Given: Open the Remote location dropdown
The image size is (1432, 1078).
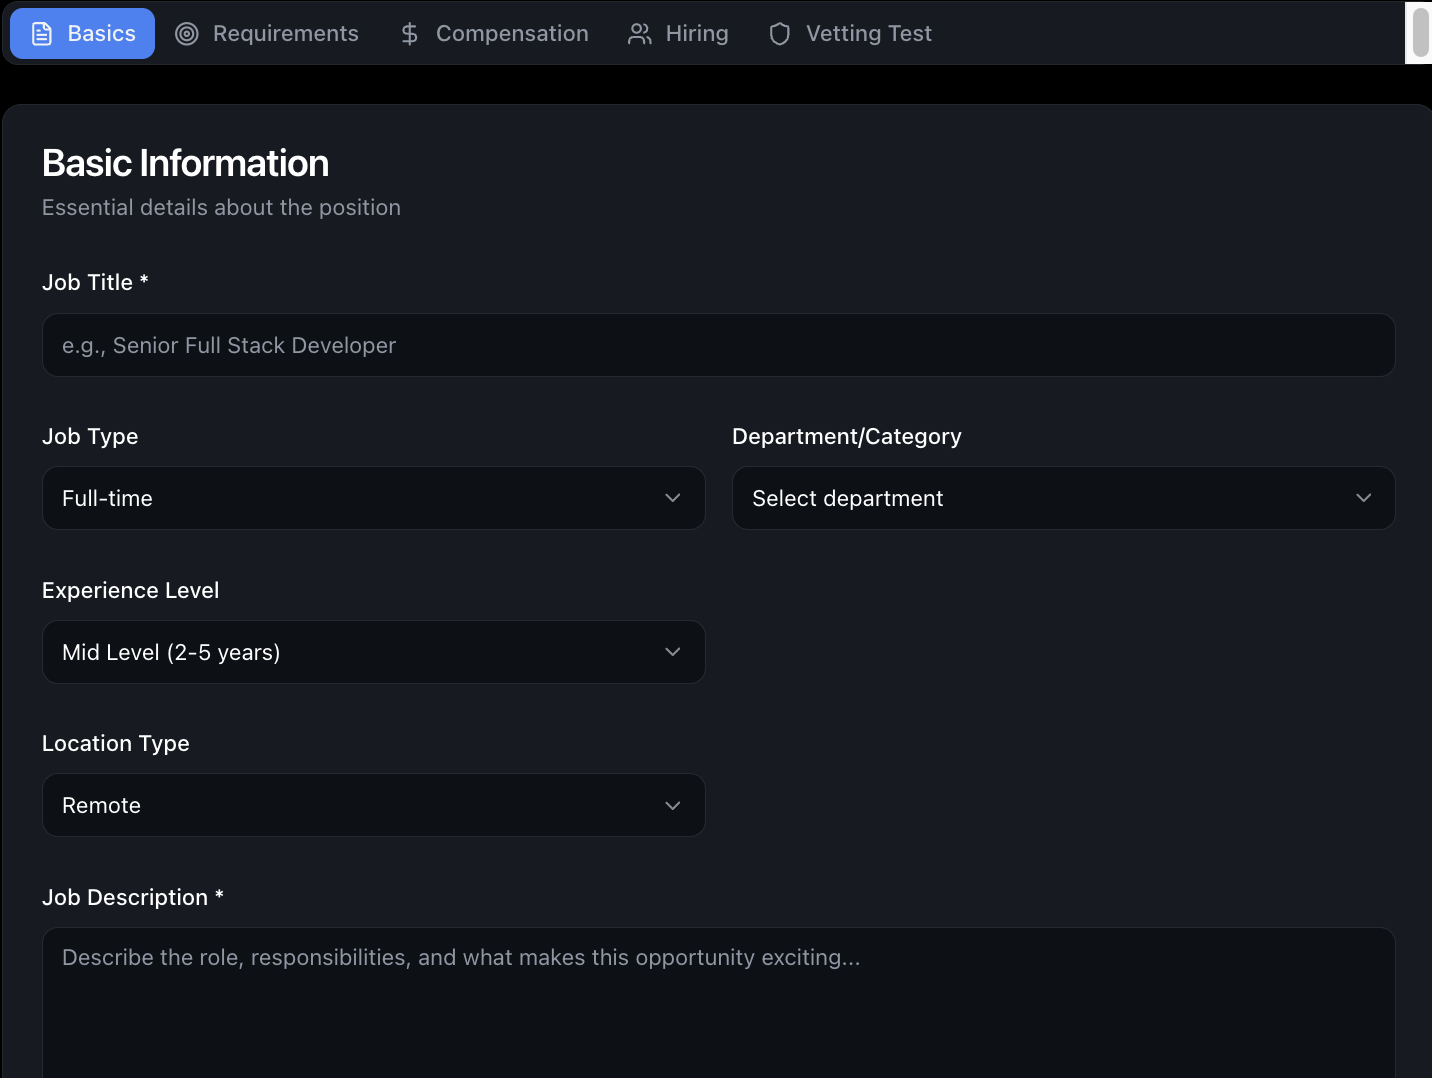Looking at the screenshot, I should [373, 804].
